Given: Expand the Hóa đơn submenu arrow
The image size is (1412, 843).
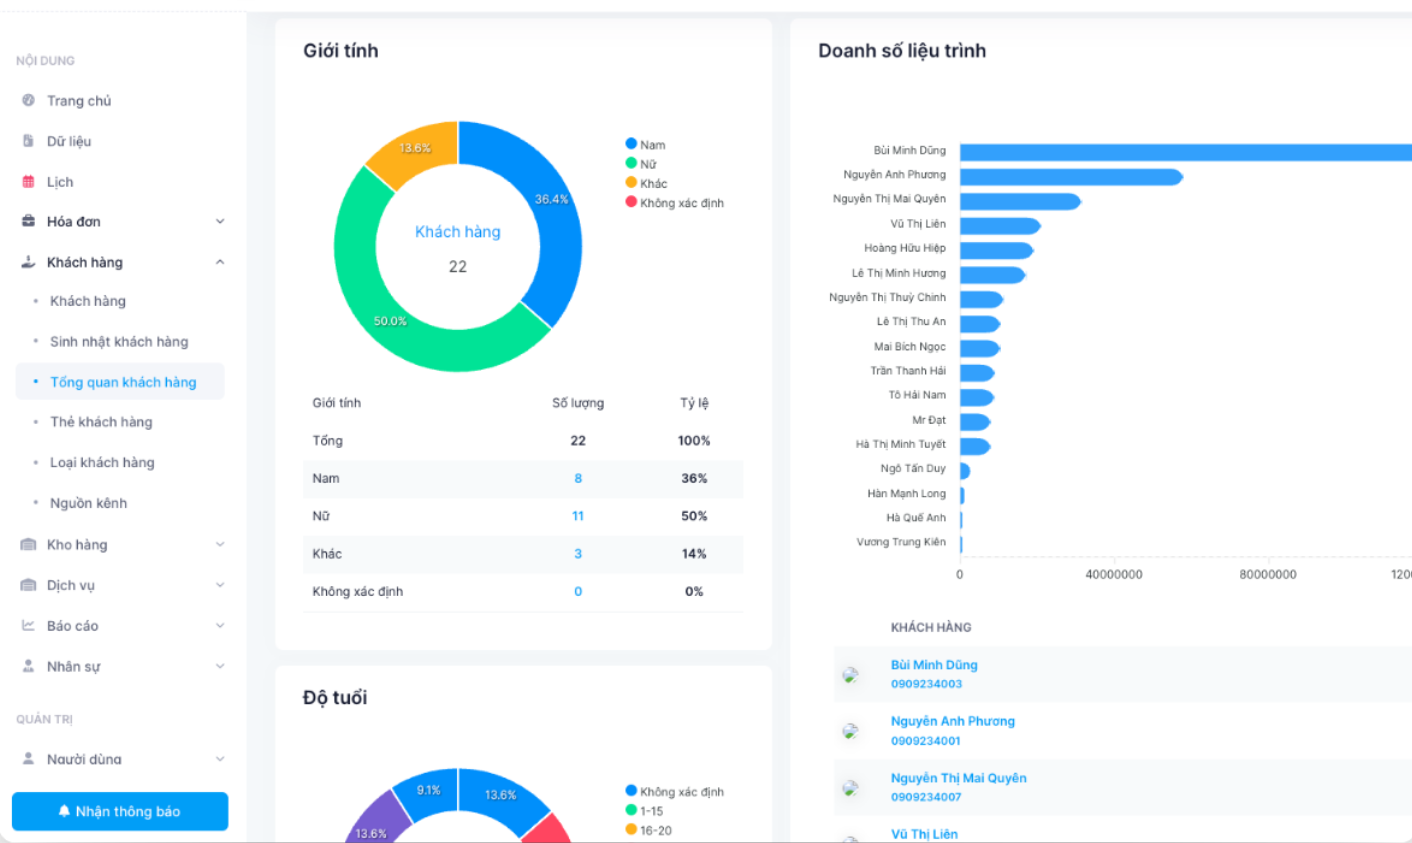Looking at the screenshot, I should (x=220, y=221).
